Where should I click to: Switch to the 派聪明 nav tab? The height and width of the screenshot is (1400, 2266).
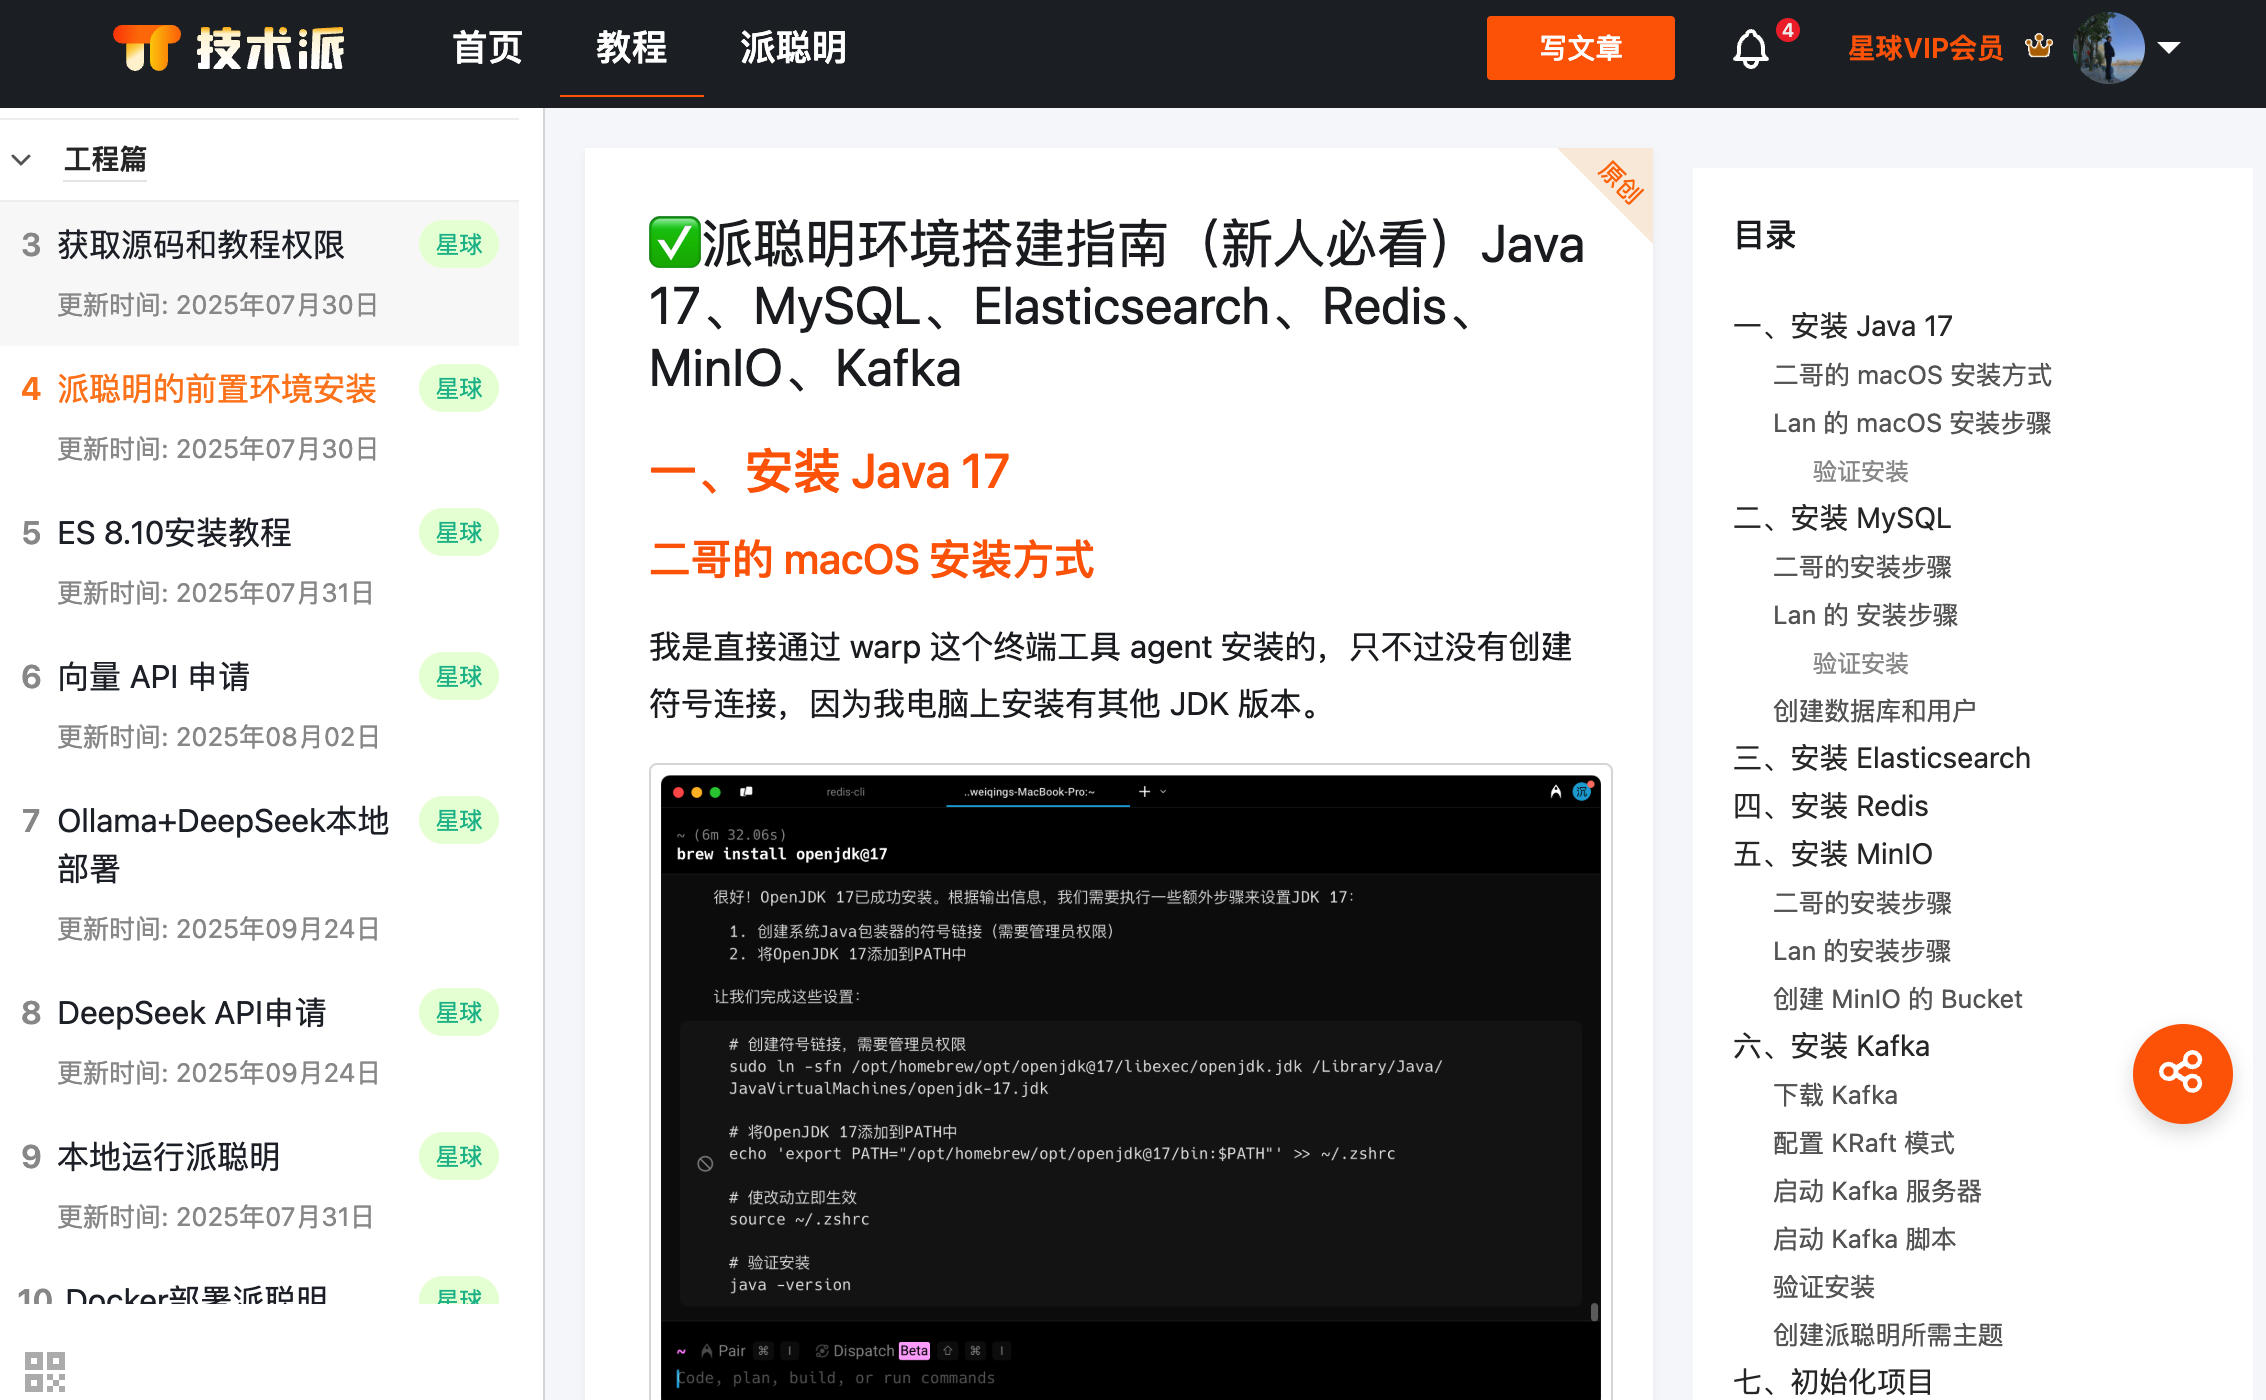pyautogui.click(x=793, y=48)
